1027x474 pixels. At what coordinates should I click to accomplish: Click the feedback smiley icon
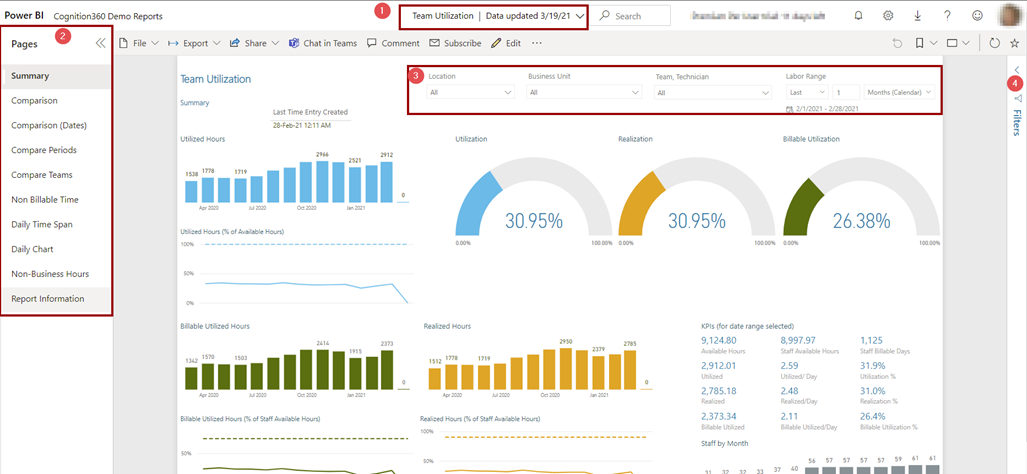pyautogui.click(x=977, y=16)
